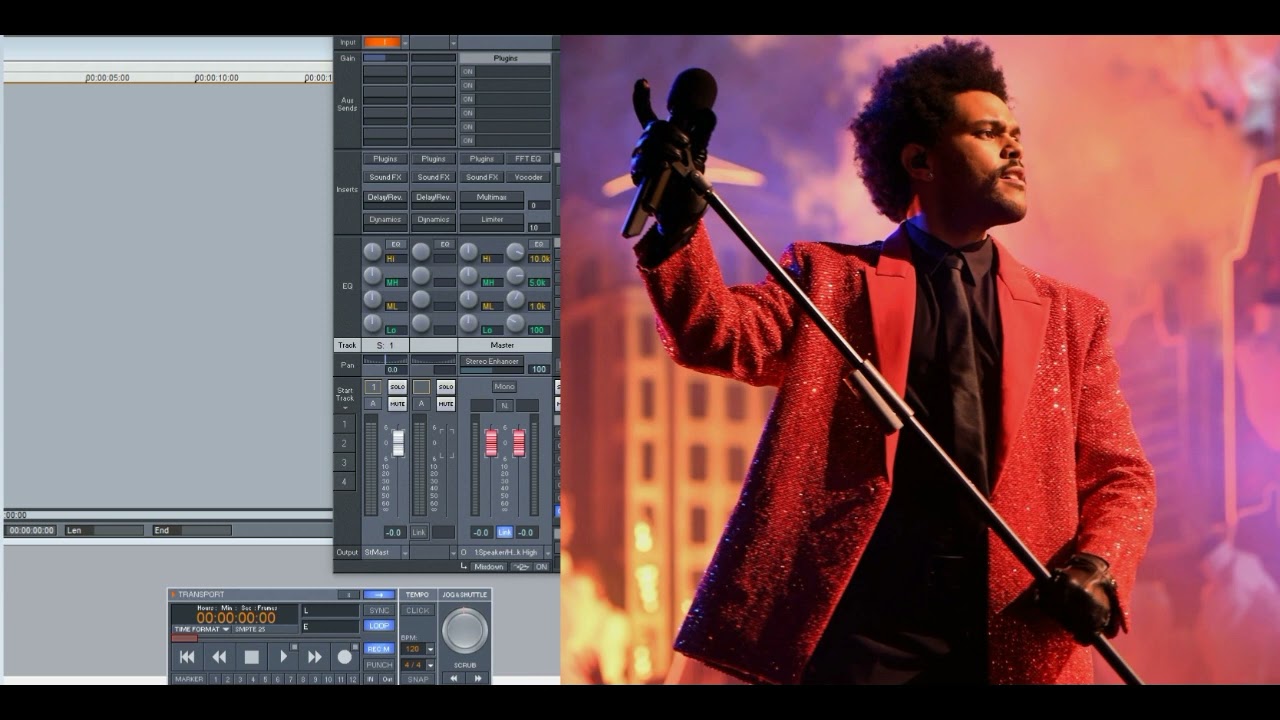
Task: Click the small button left of the blue arrow
Action: pos(349,595)
